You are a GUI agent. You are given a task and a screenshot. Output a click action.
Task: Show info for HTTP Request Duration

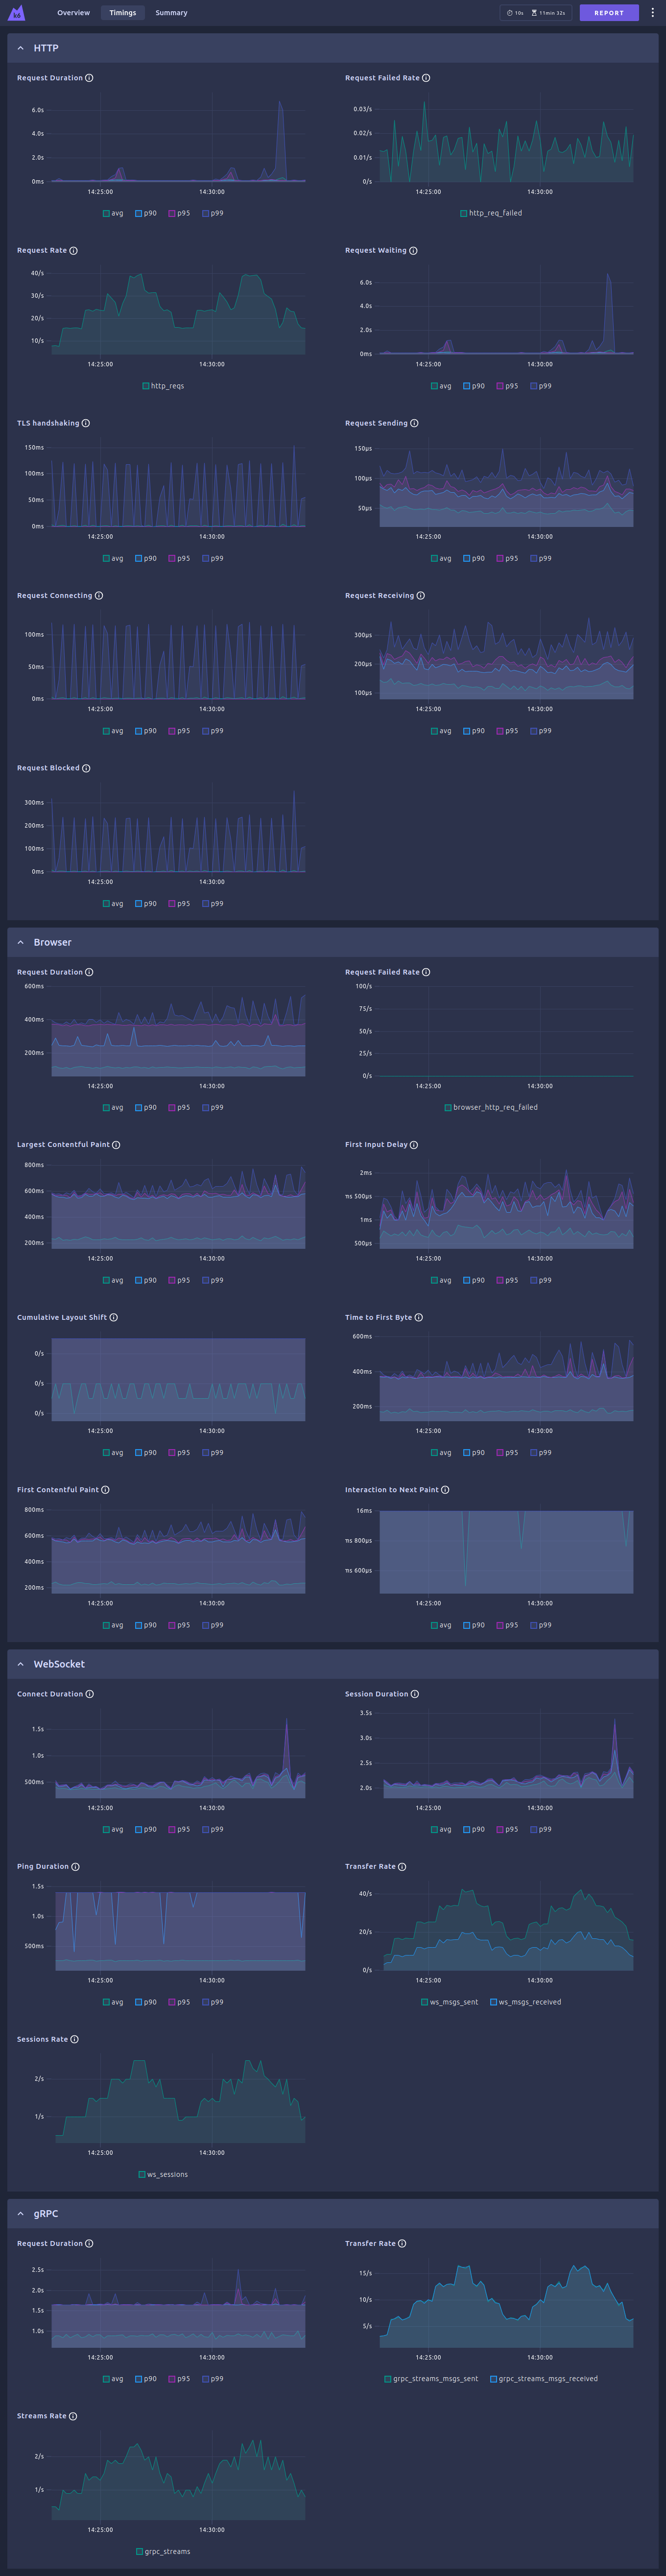point(89,78)
